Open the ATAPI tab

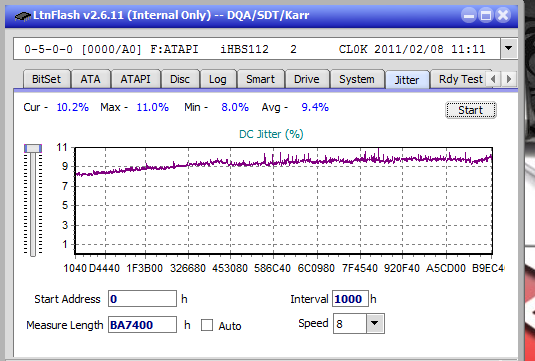tap(135, 79)
